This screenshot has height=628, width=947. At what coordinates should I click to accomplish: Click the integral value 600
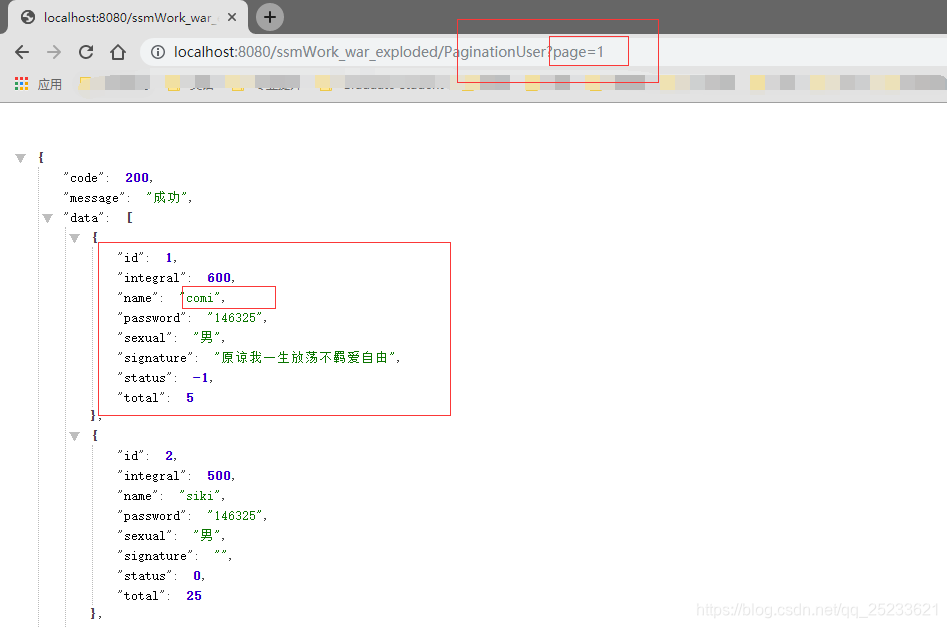tap(219, 278)
